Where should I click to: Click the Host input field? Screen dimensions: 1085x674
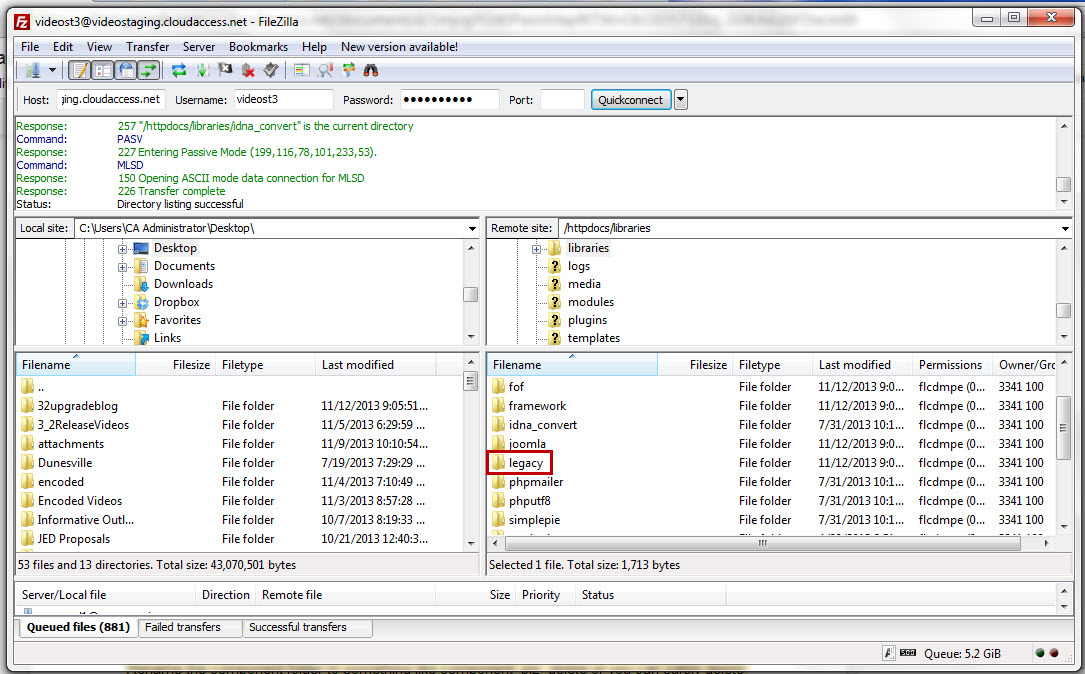111,100
